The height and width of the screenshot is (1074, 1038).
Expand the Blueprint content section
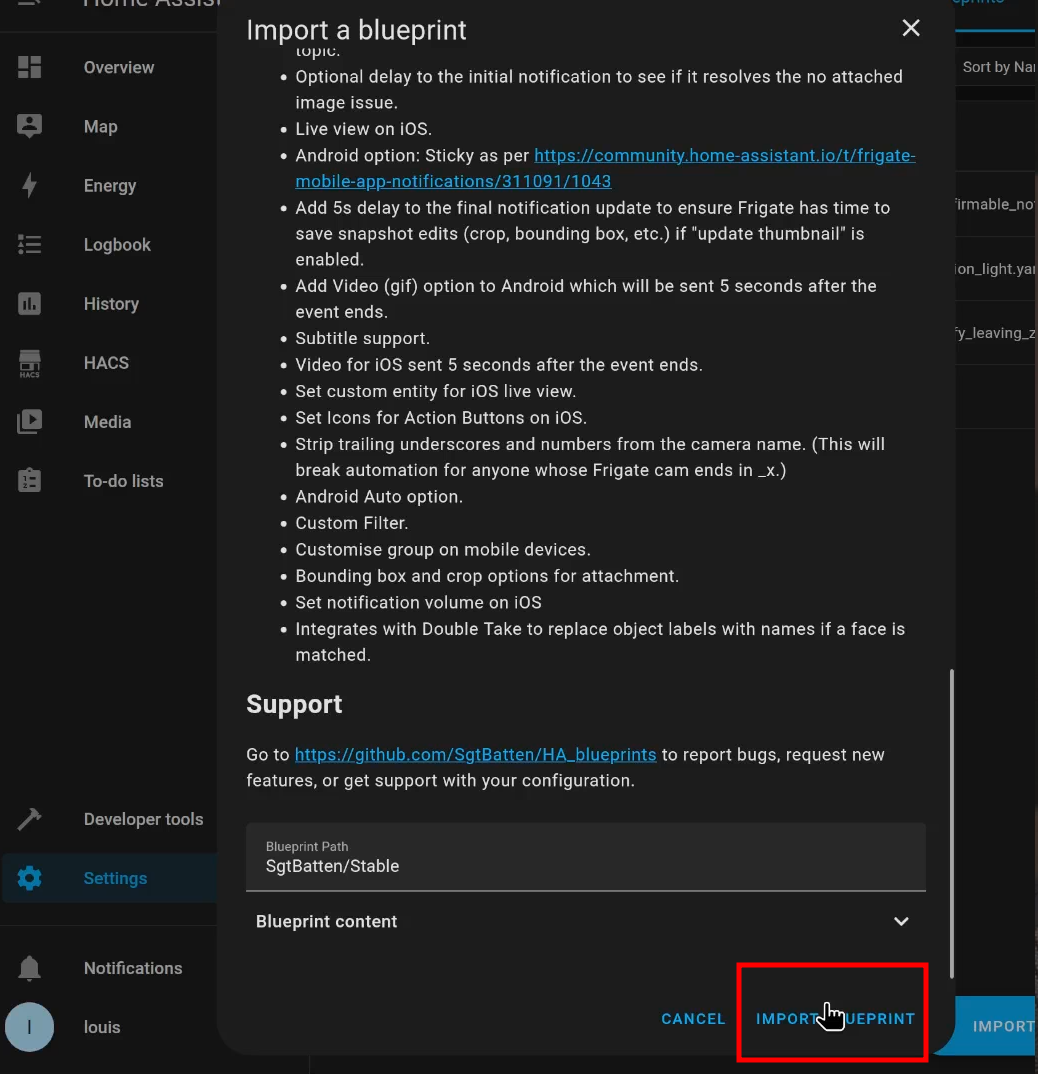586,921
